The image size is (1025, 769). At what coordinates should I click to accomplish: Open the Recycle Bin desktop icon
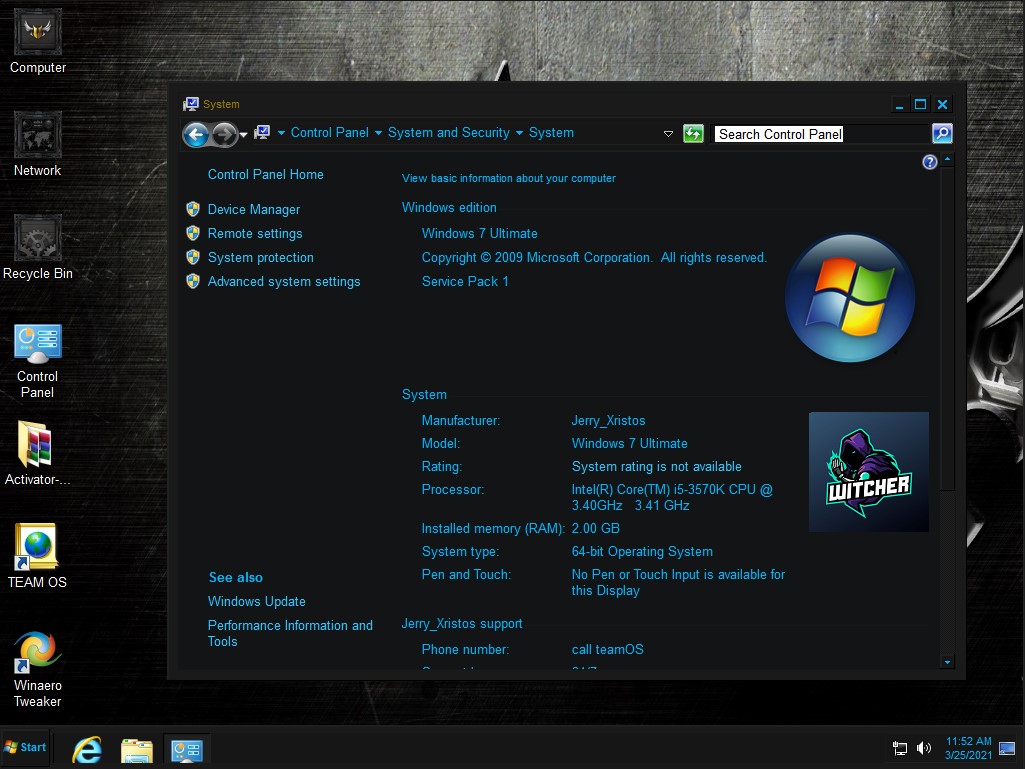pos(37,247)
